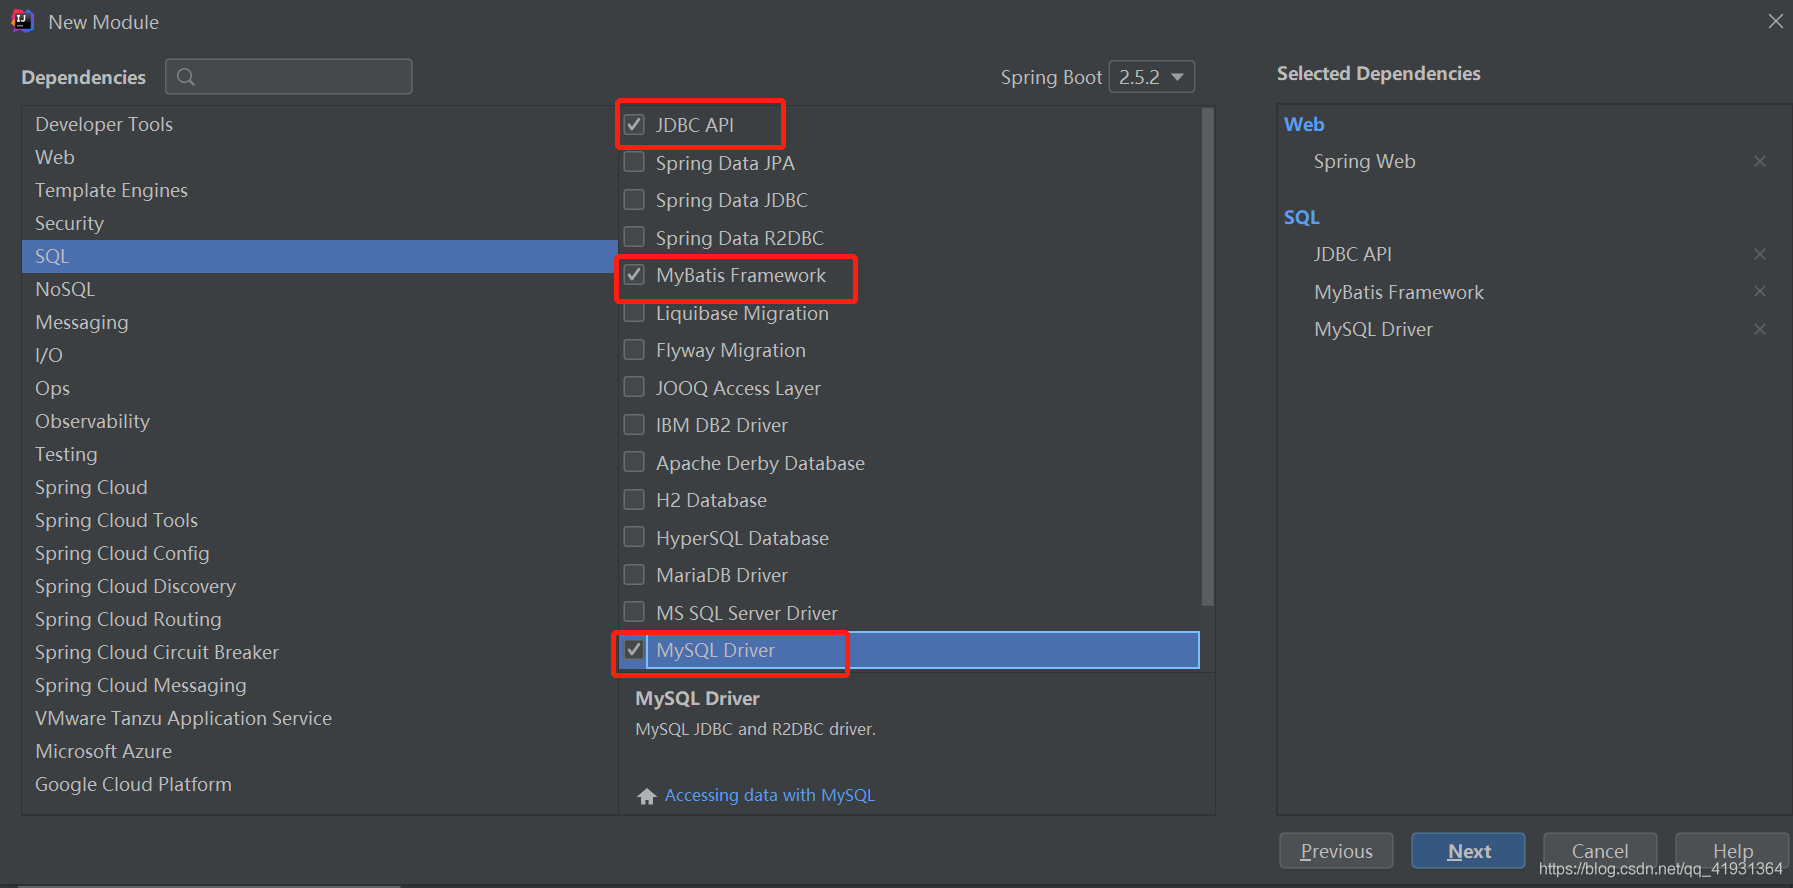Remove Spring Web from selected dependencies
Image resolution: width=1793 pixels, height=888 pixels.
(x=1759, y=161)
